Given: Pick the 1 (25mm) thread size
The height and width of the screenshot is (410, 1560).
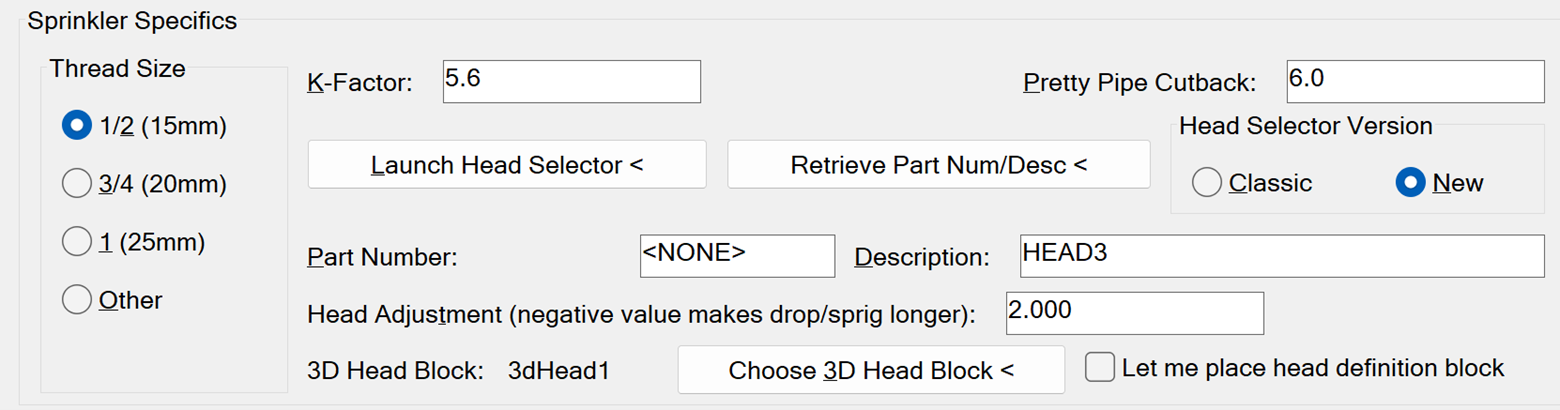Looking at the screenshot, I should (x=77, y=242).
